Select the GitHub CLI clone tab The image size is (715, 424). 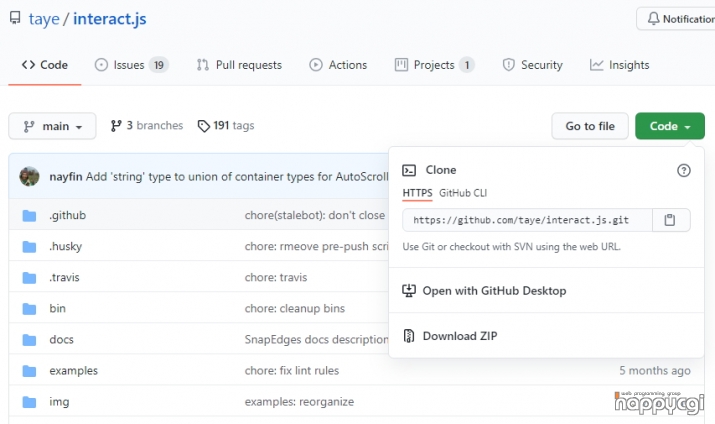pos(463,193)
